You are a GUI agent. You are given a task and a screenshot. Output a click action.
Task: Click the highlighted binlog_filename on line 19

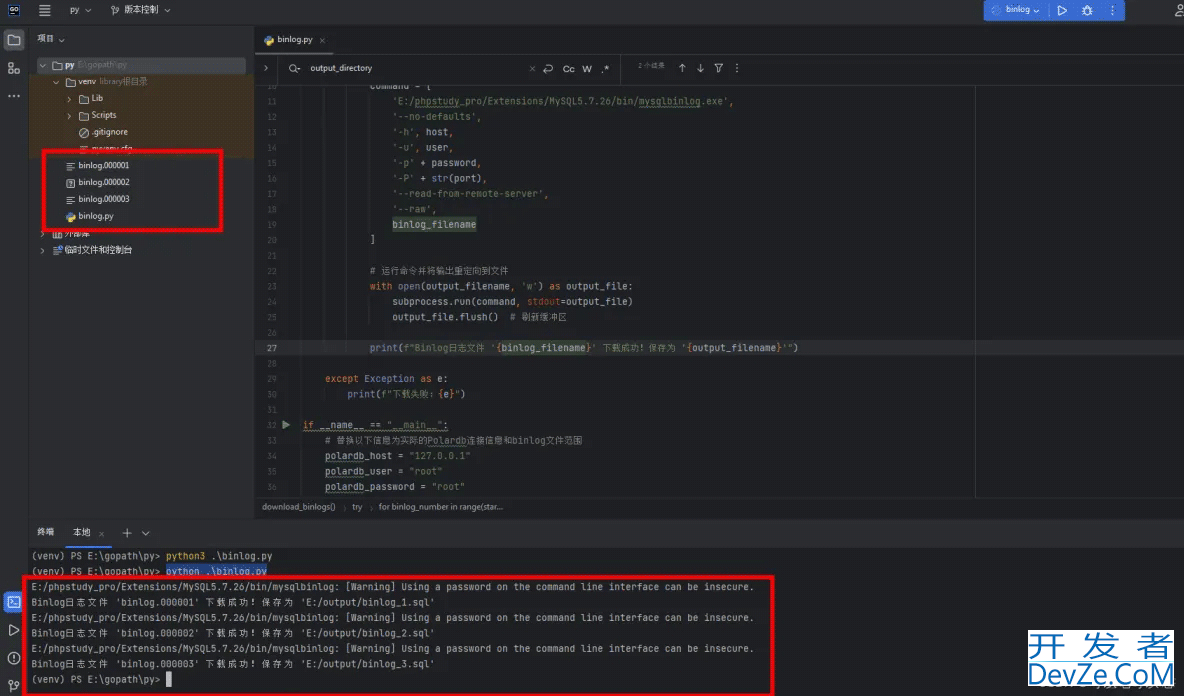click(434, 224)
